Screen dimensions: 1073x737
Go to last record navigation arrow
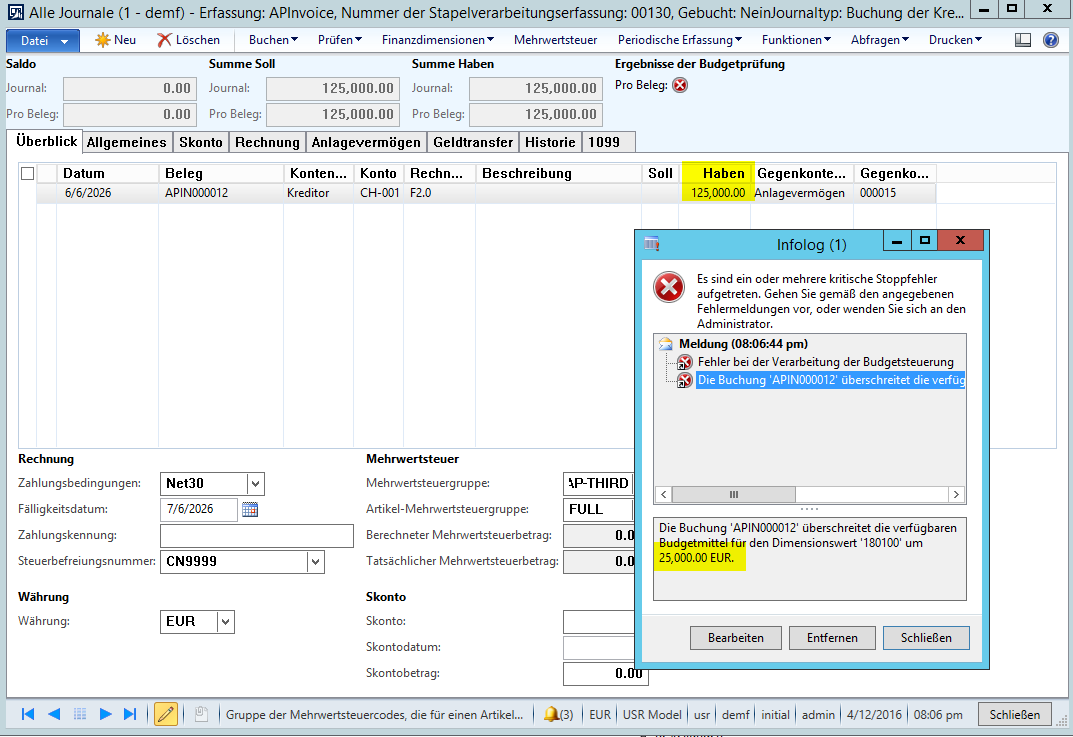pos(130,714)
